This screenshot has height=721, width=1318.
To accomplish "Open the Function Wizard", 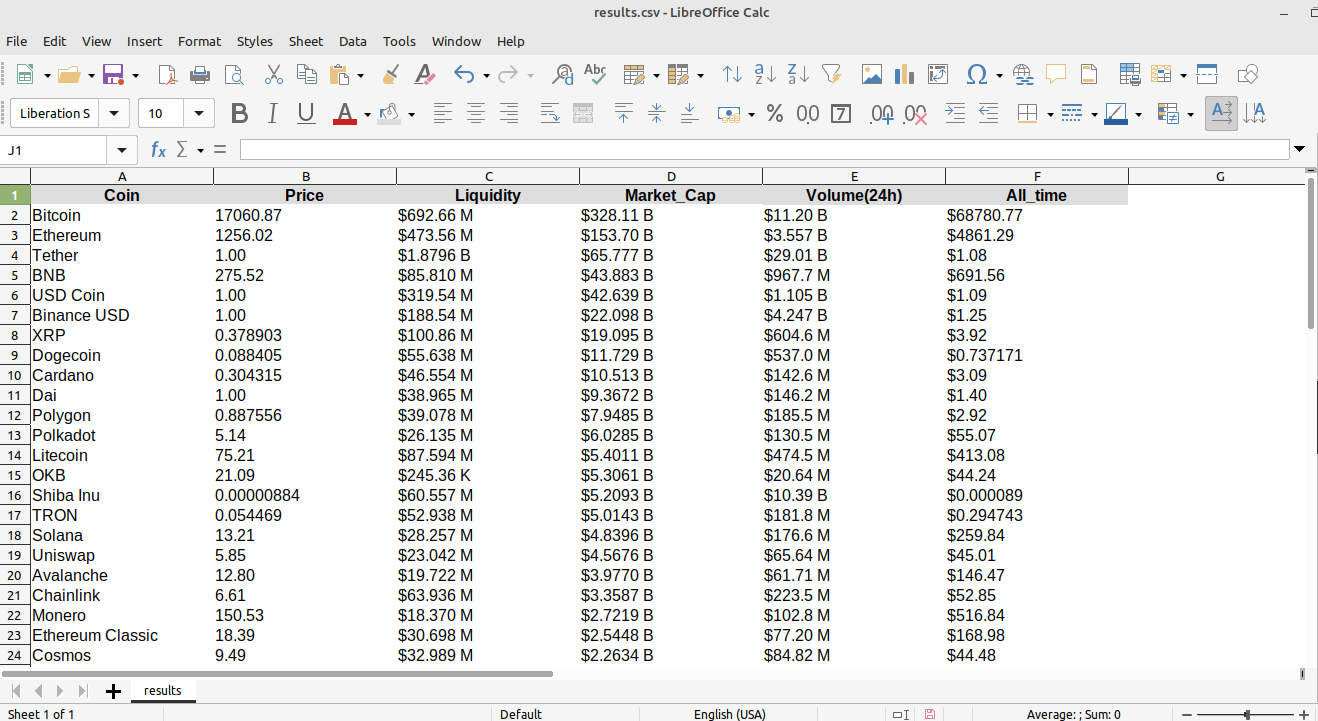I will click(158, 150).
